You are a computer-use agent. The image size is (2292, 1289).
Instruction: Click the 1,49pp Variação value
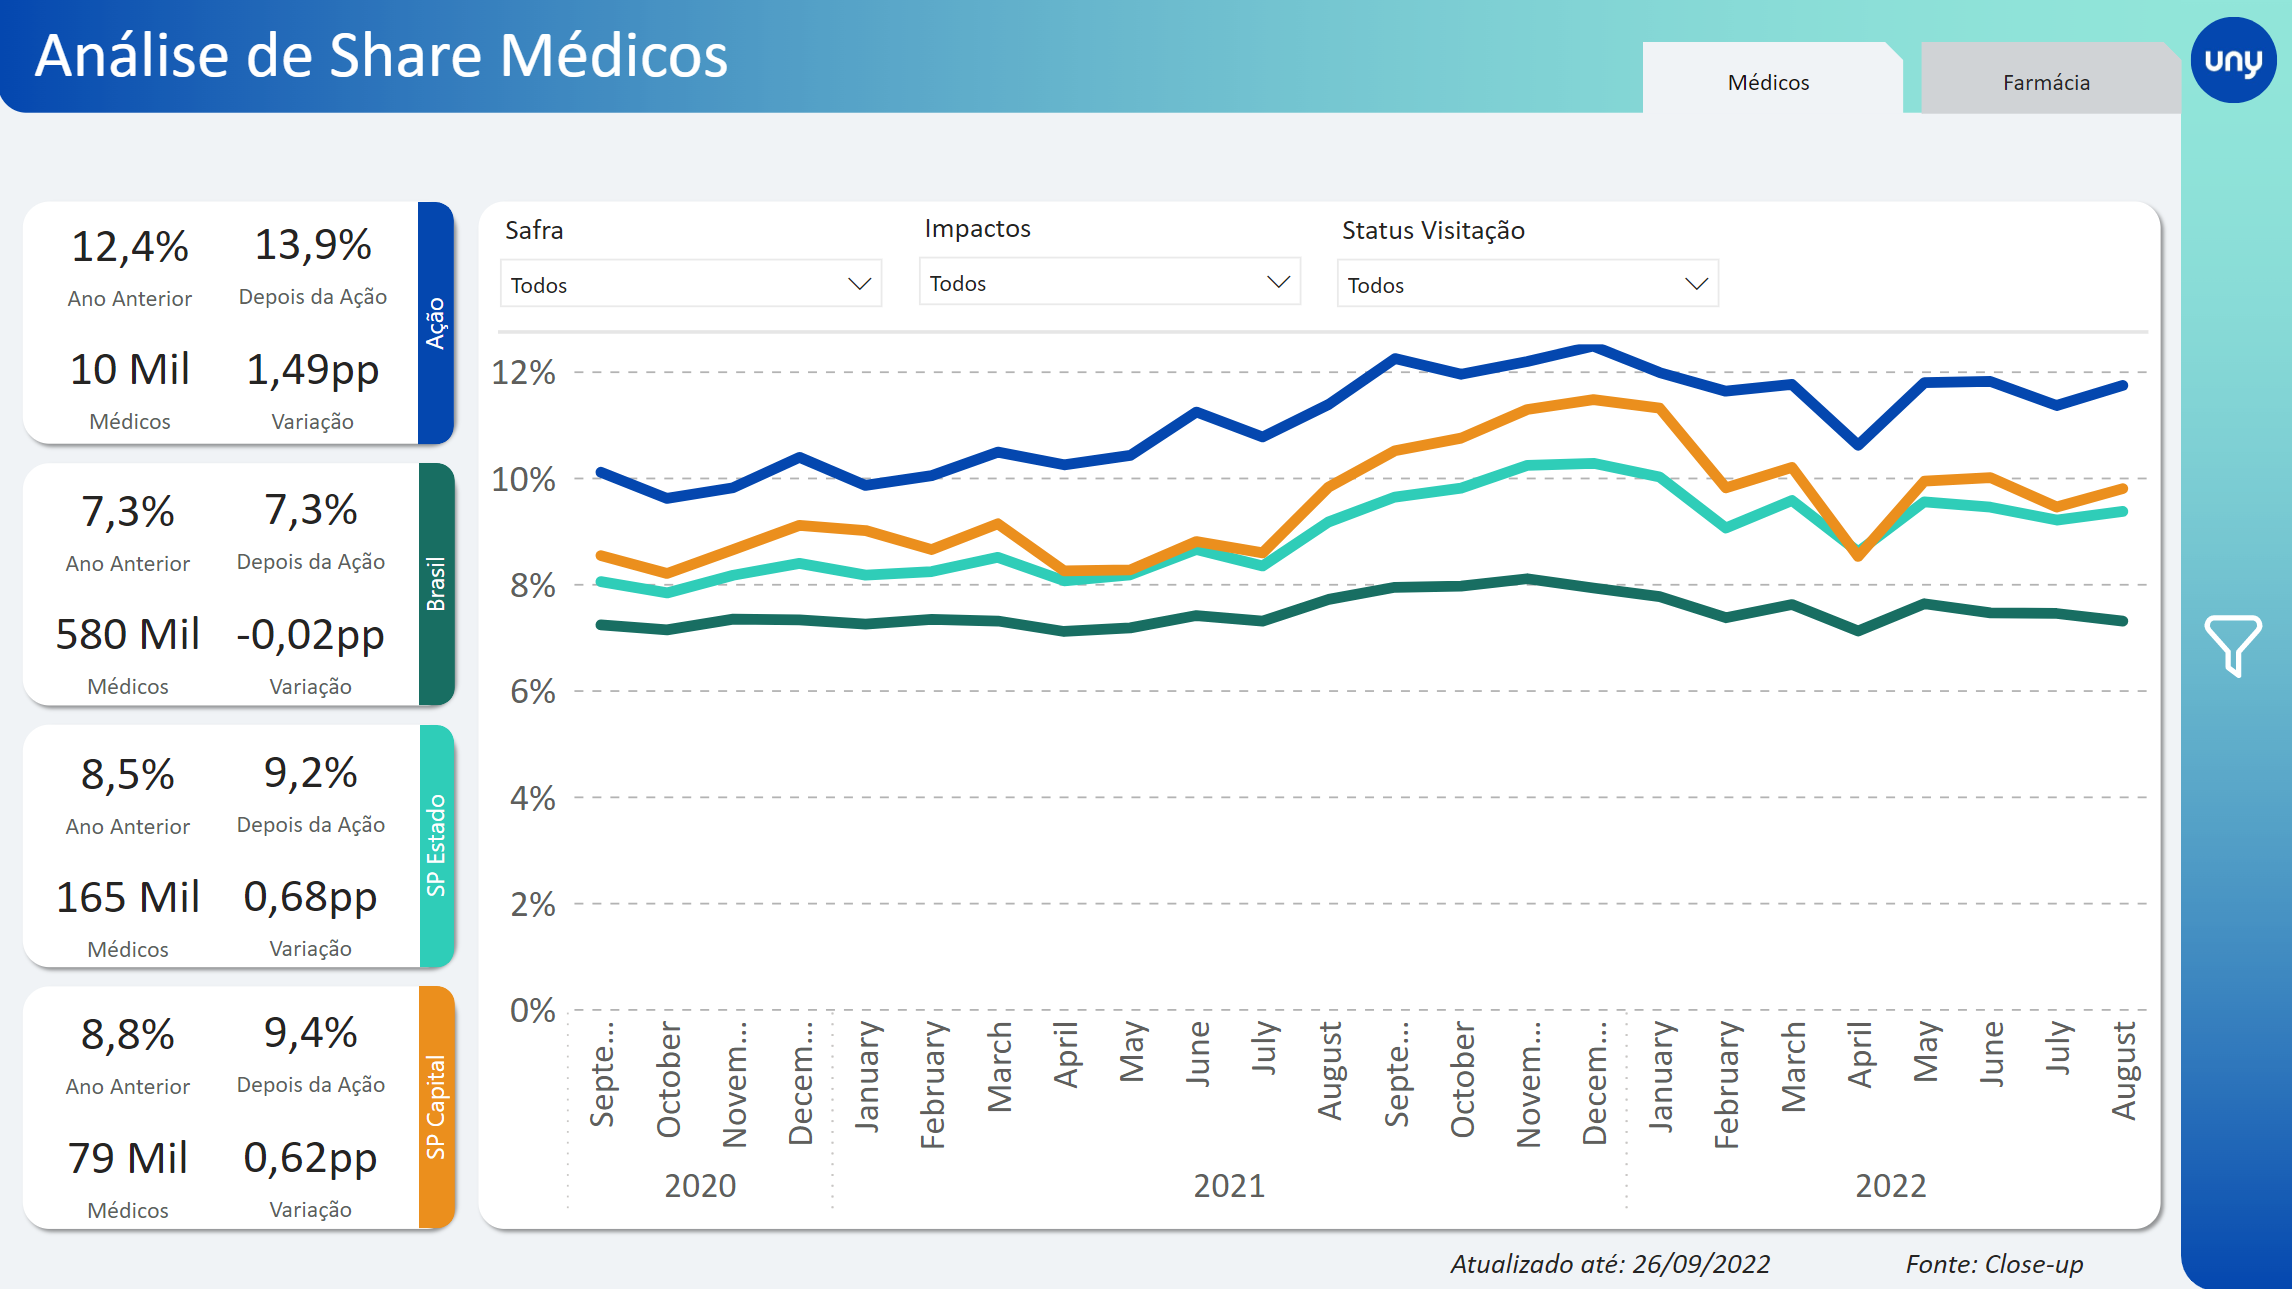pos(313,369)
